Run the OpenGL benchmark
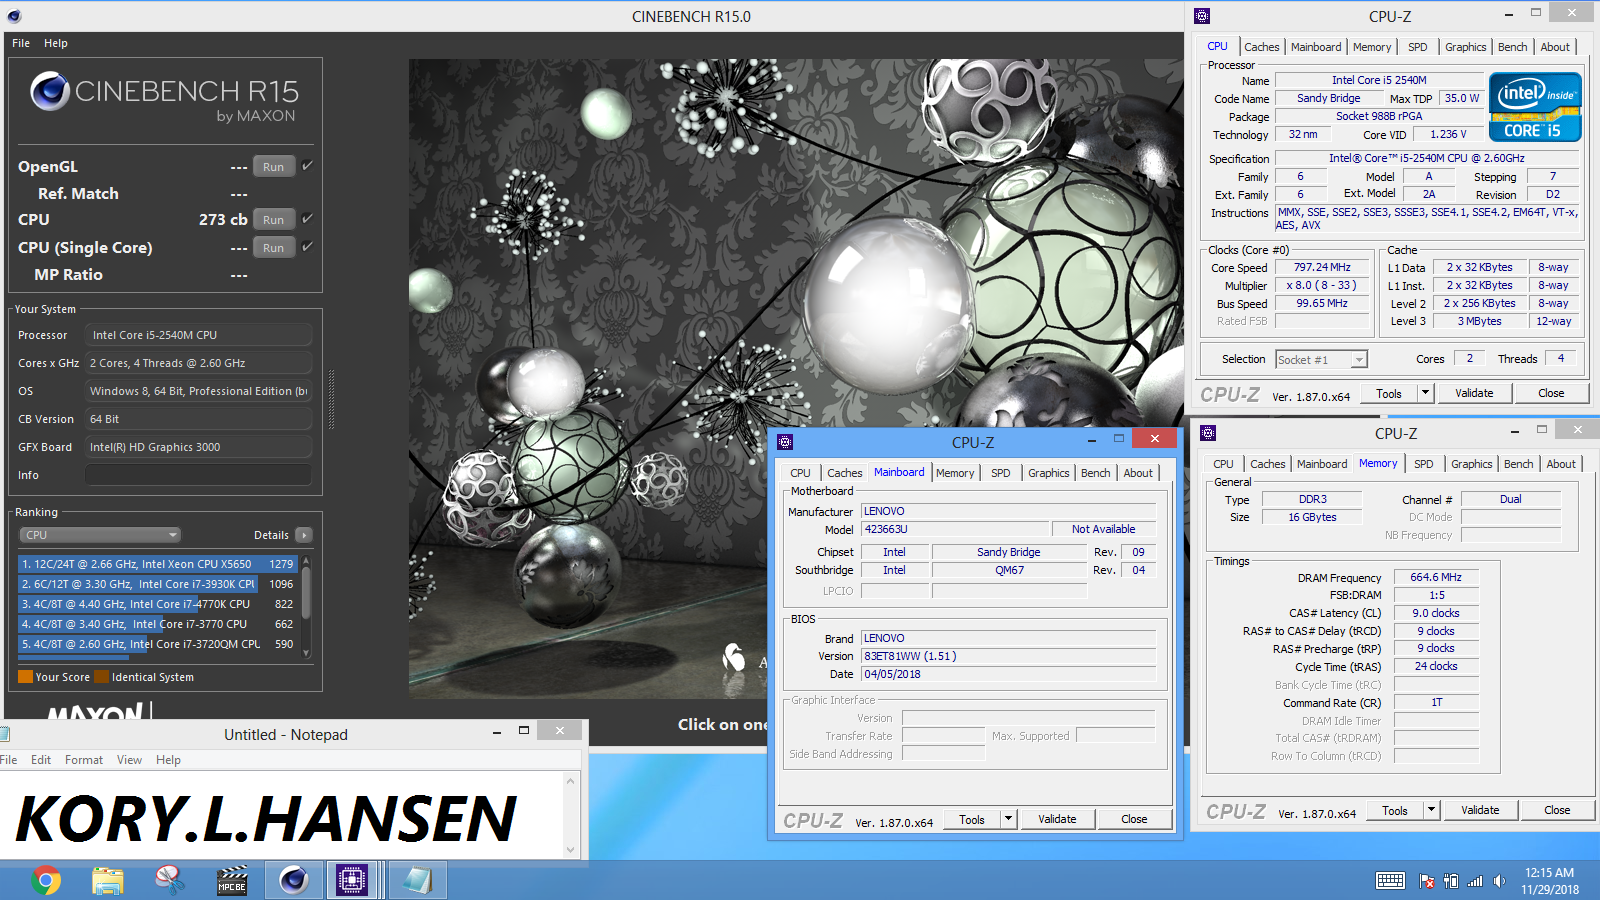Viewport: 1600px width, 900px height. click(274, 167)
